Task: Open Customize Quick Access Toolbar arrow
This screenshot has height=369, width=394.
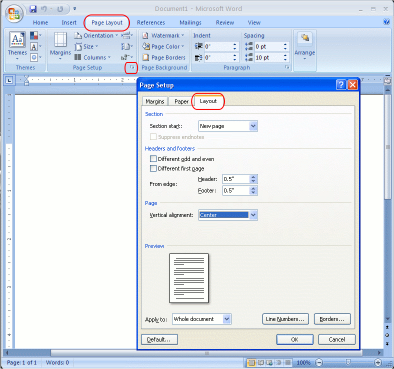Action: click(75, 9)
